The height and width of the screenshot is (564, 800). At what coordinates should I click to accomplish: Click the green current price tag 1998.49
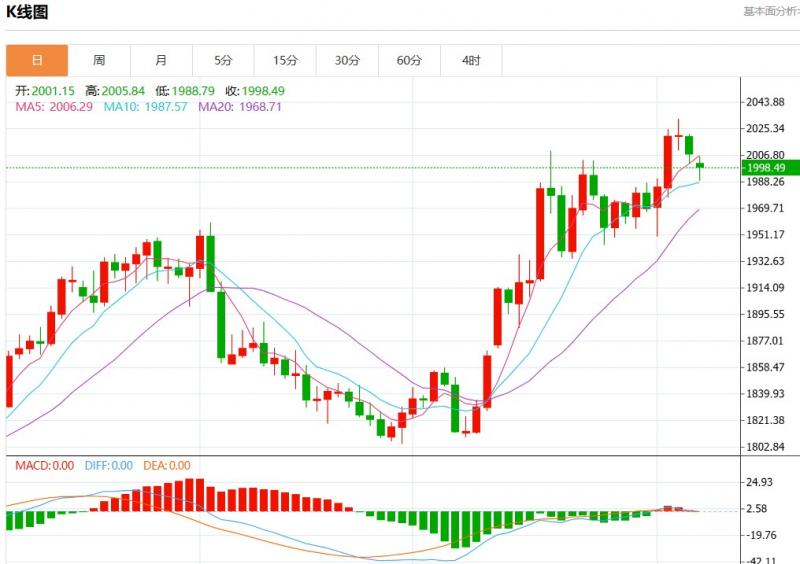(x=767, y=167)
